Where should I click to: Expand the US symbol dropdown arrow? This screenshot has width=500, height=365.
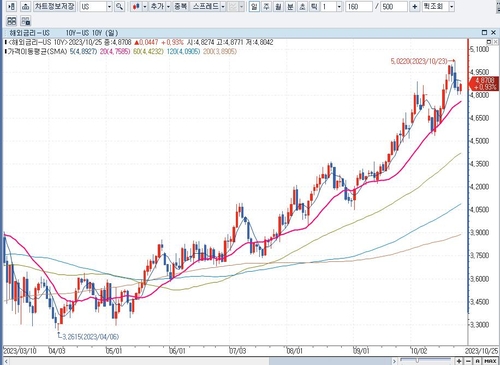click(109, 6)
